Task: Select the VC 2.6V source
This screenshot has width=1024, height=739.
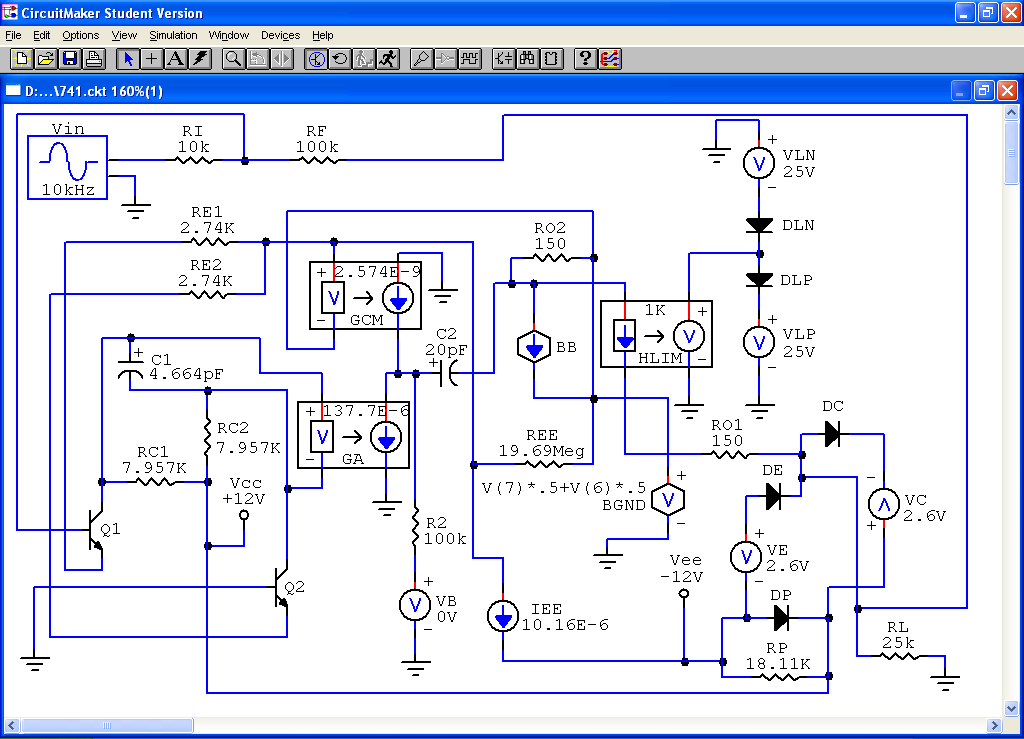Action: 884,504
